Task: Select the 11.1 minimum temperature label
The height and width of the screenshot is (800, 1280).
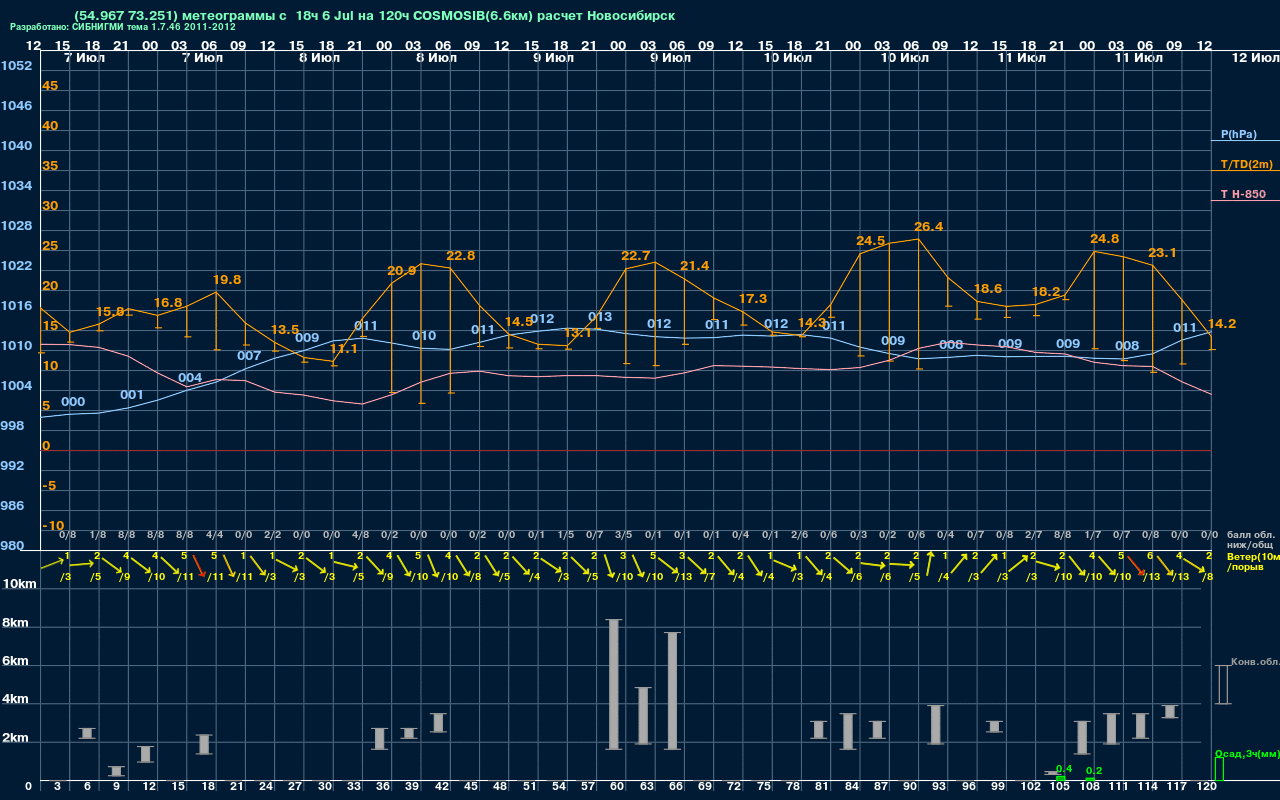Action: click(344, 349)
